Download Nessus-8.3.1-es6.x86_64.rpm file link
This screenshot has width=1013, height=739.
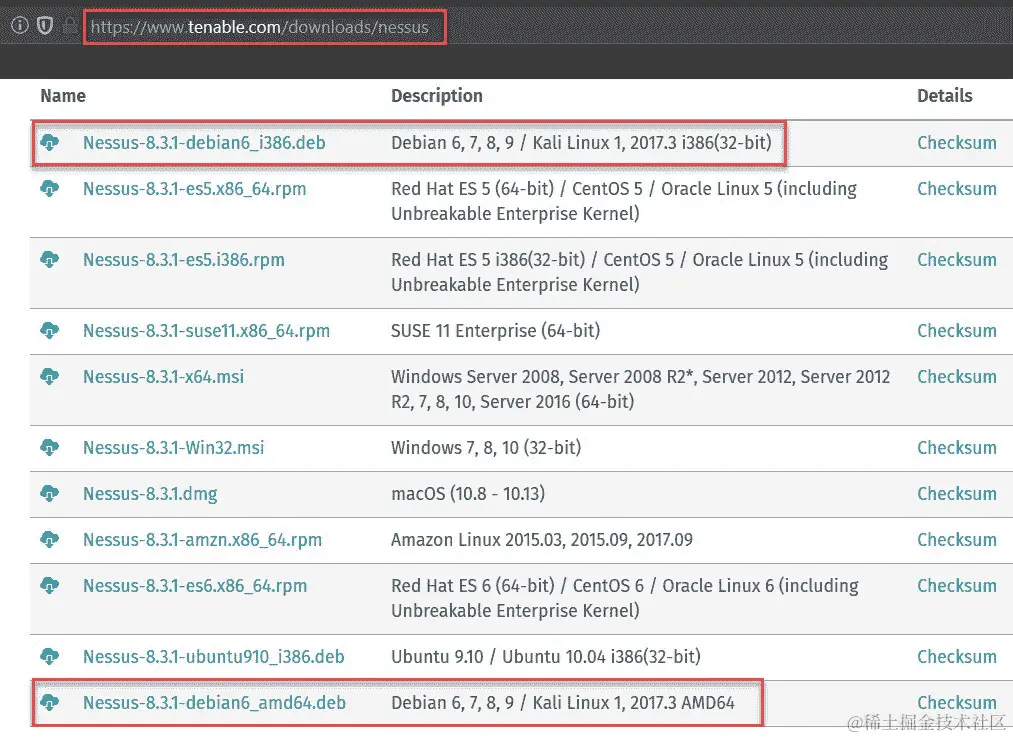195,587
